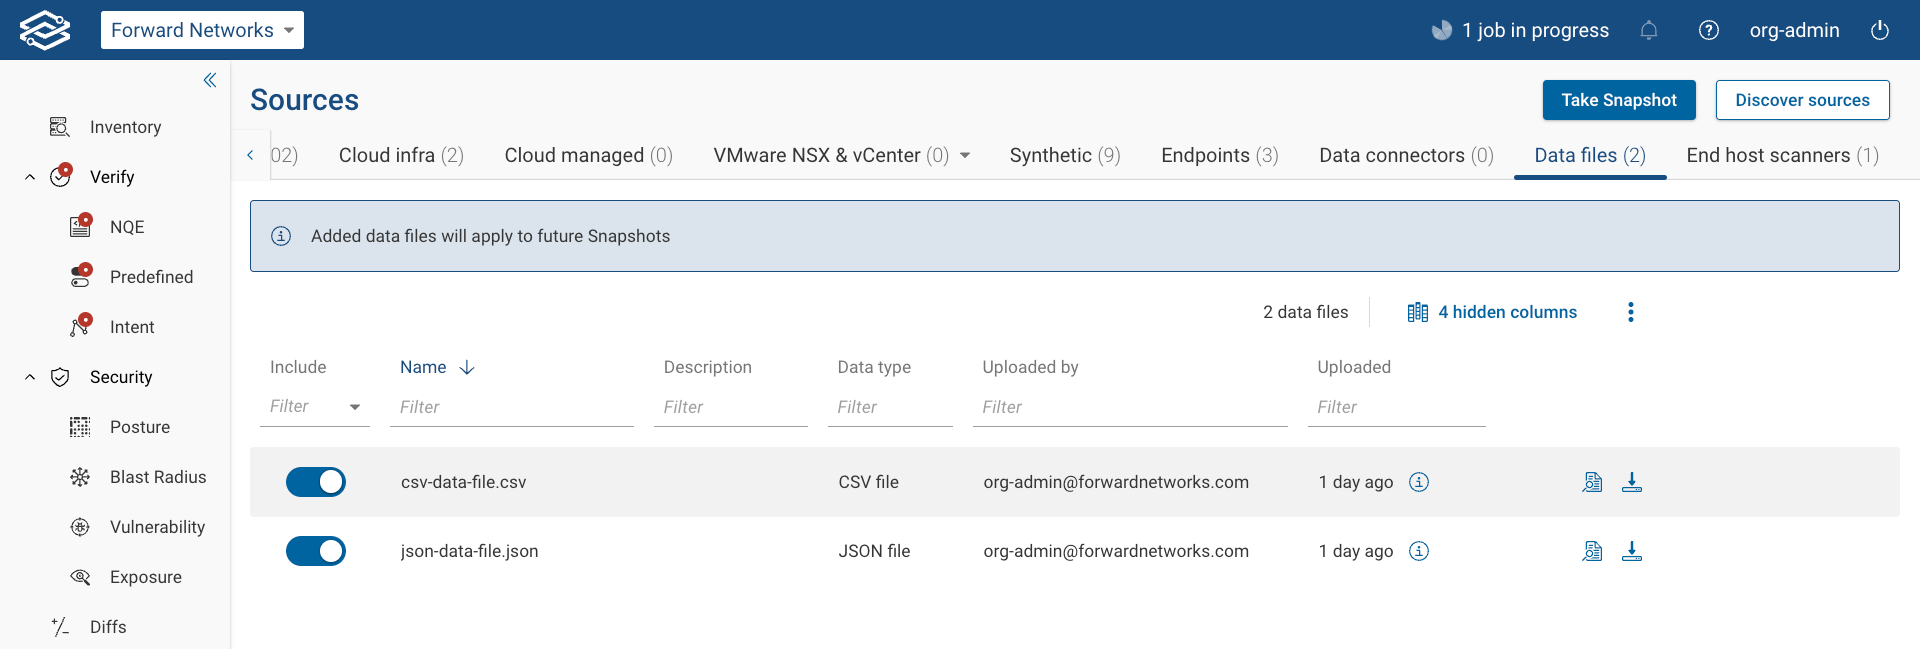1920x649 pixels.
Task: Switch to the Endpoints tab
Action: (1219, 155)
